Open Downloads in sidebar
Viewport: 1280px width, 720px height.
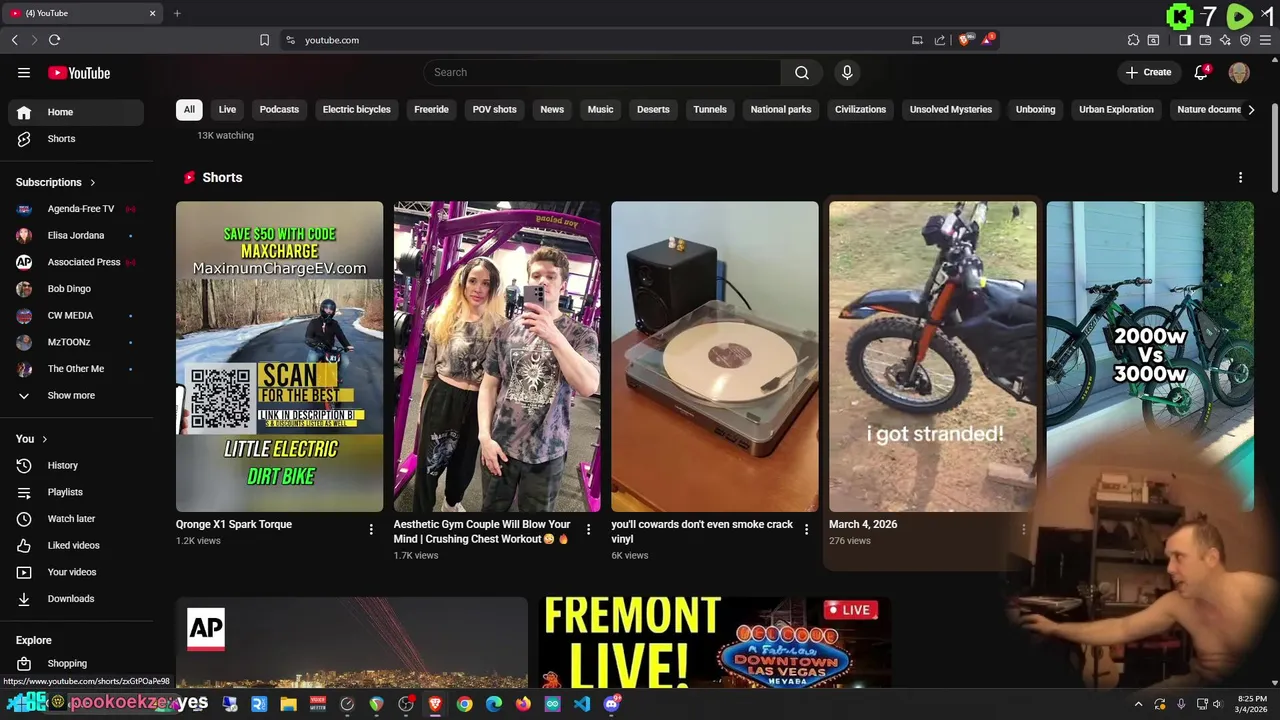click(76, 599)
